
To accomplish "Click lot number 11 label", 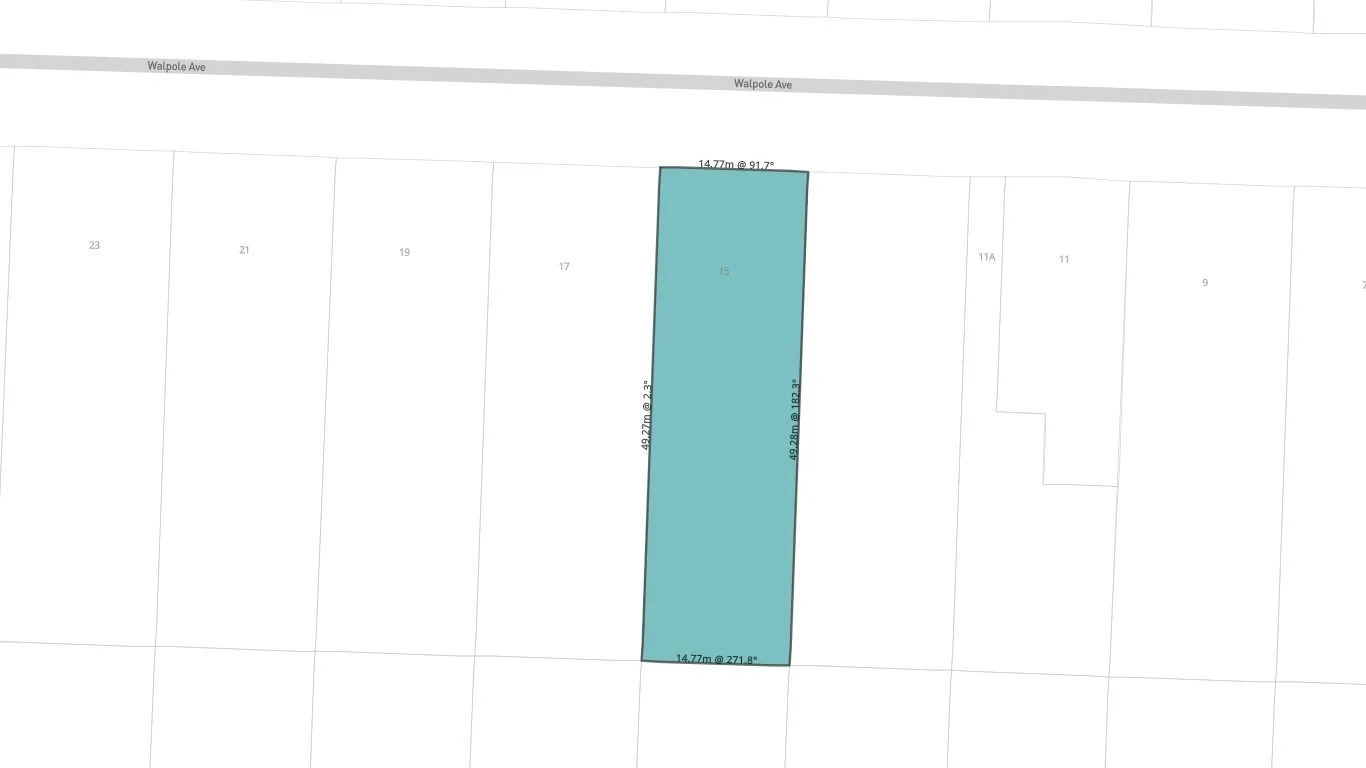I will 1064,259.
